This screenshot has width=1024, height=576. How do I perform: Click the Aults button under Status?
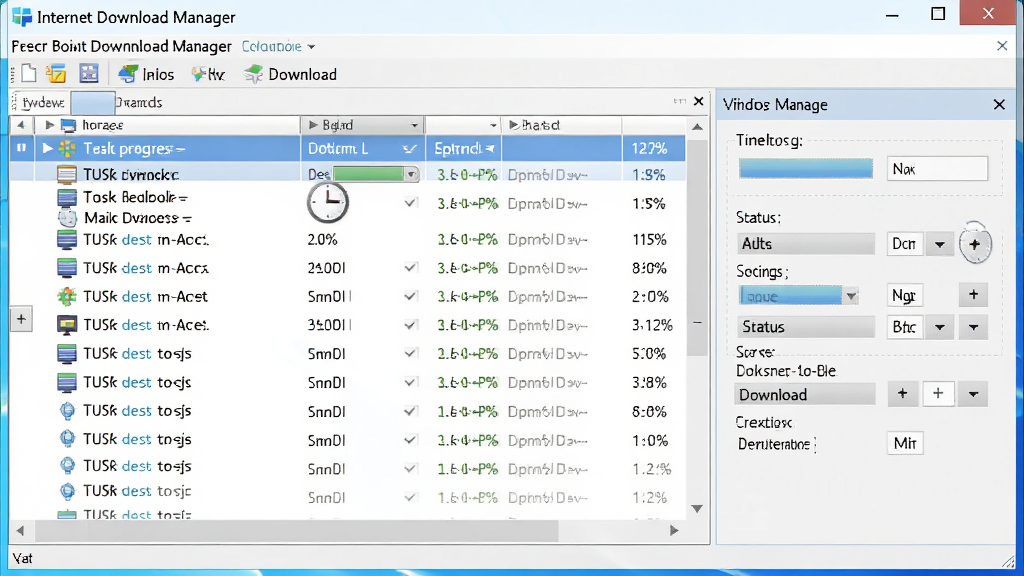[x=805, y=244]
